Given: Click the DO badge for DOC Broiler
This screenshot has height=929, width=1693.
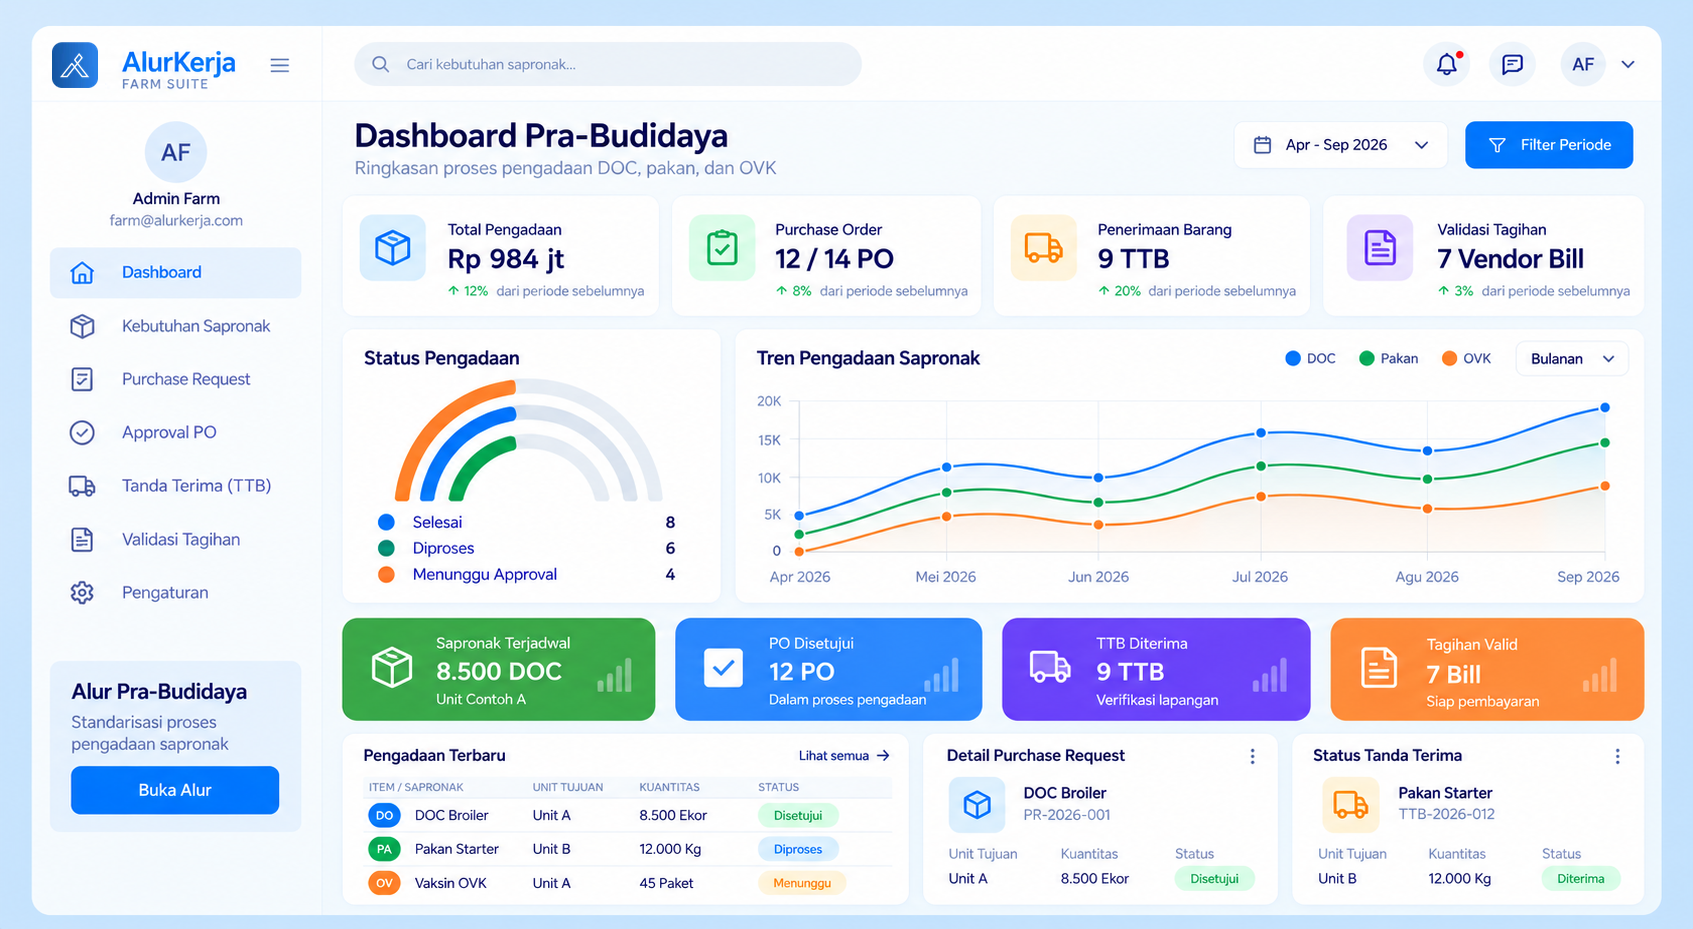Looking at the screenshot, I should pyautogui.click(x=384, y=815).
